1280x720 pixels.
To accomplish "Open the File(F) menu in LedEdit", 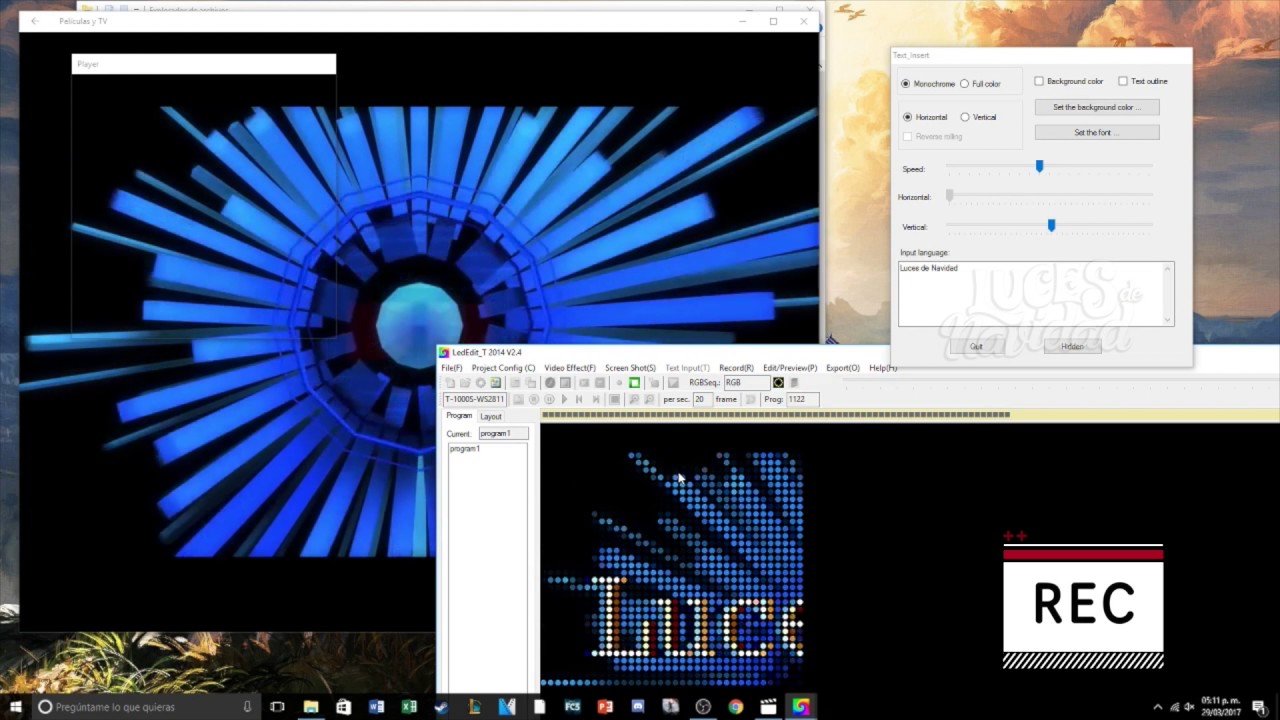I will [452, 368].
